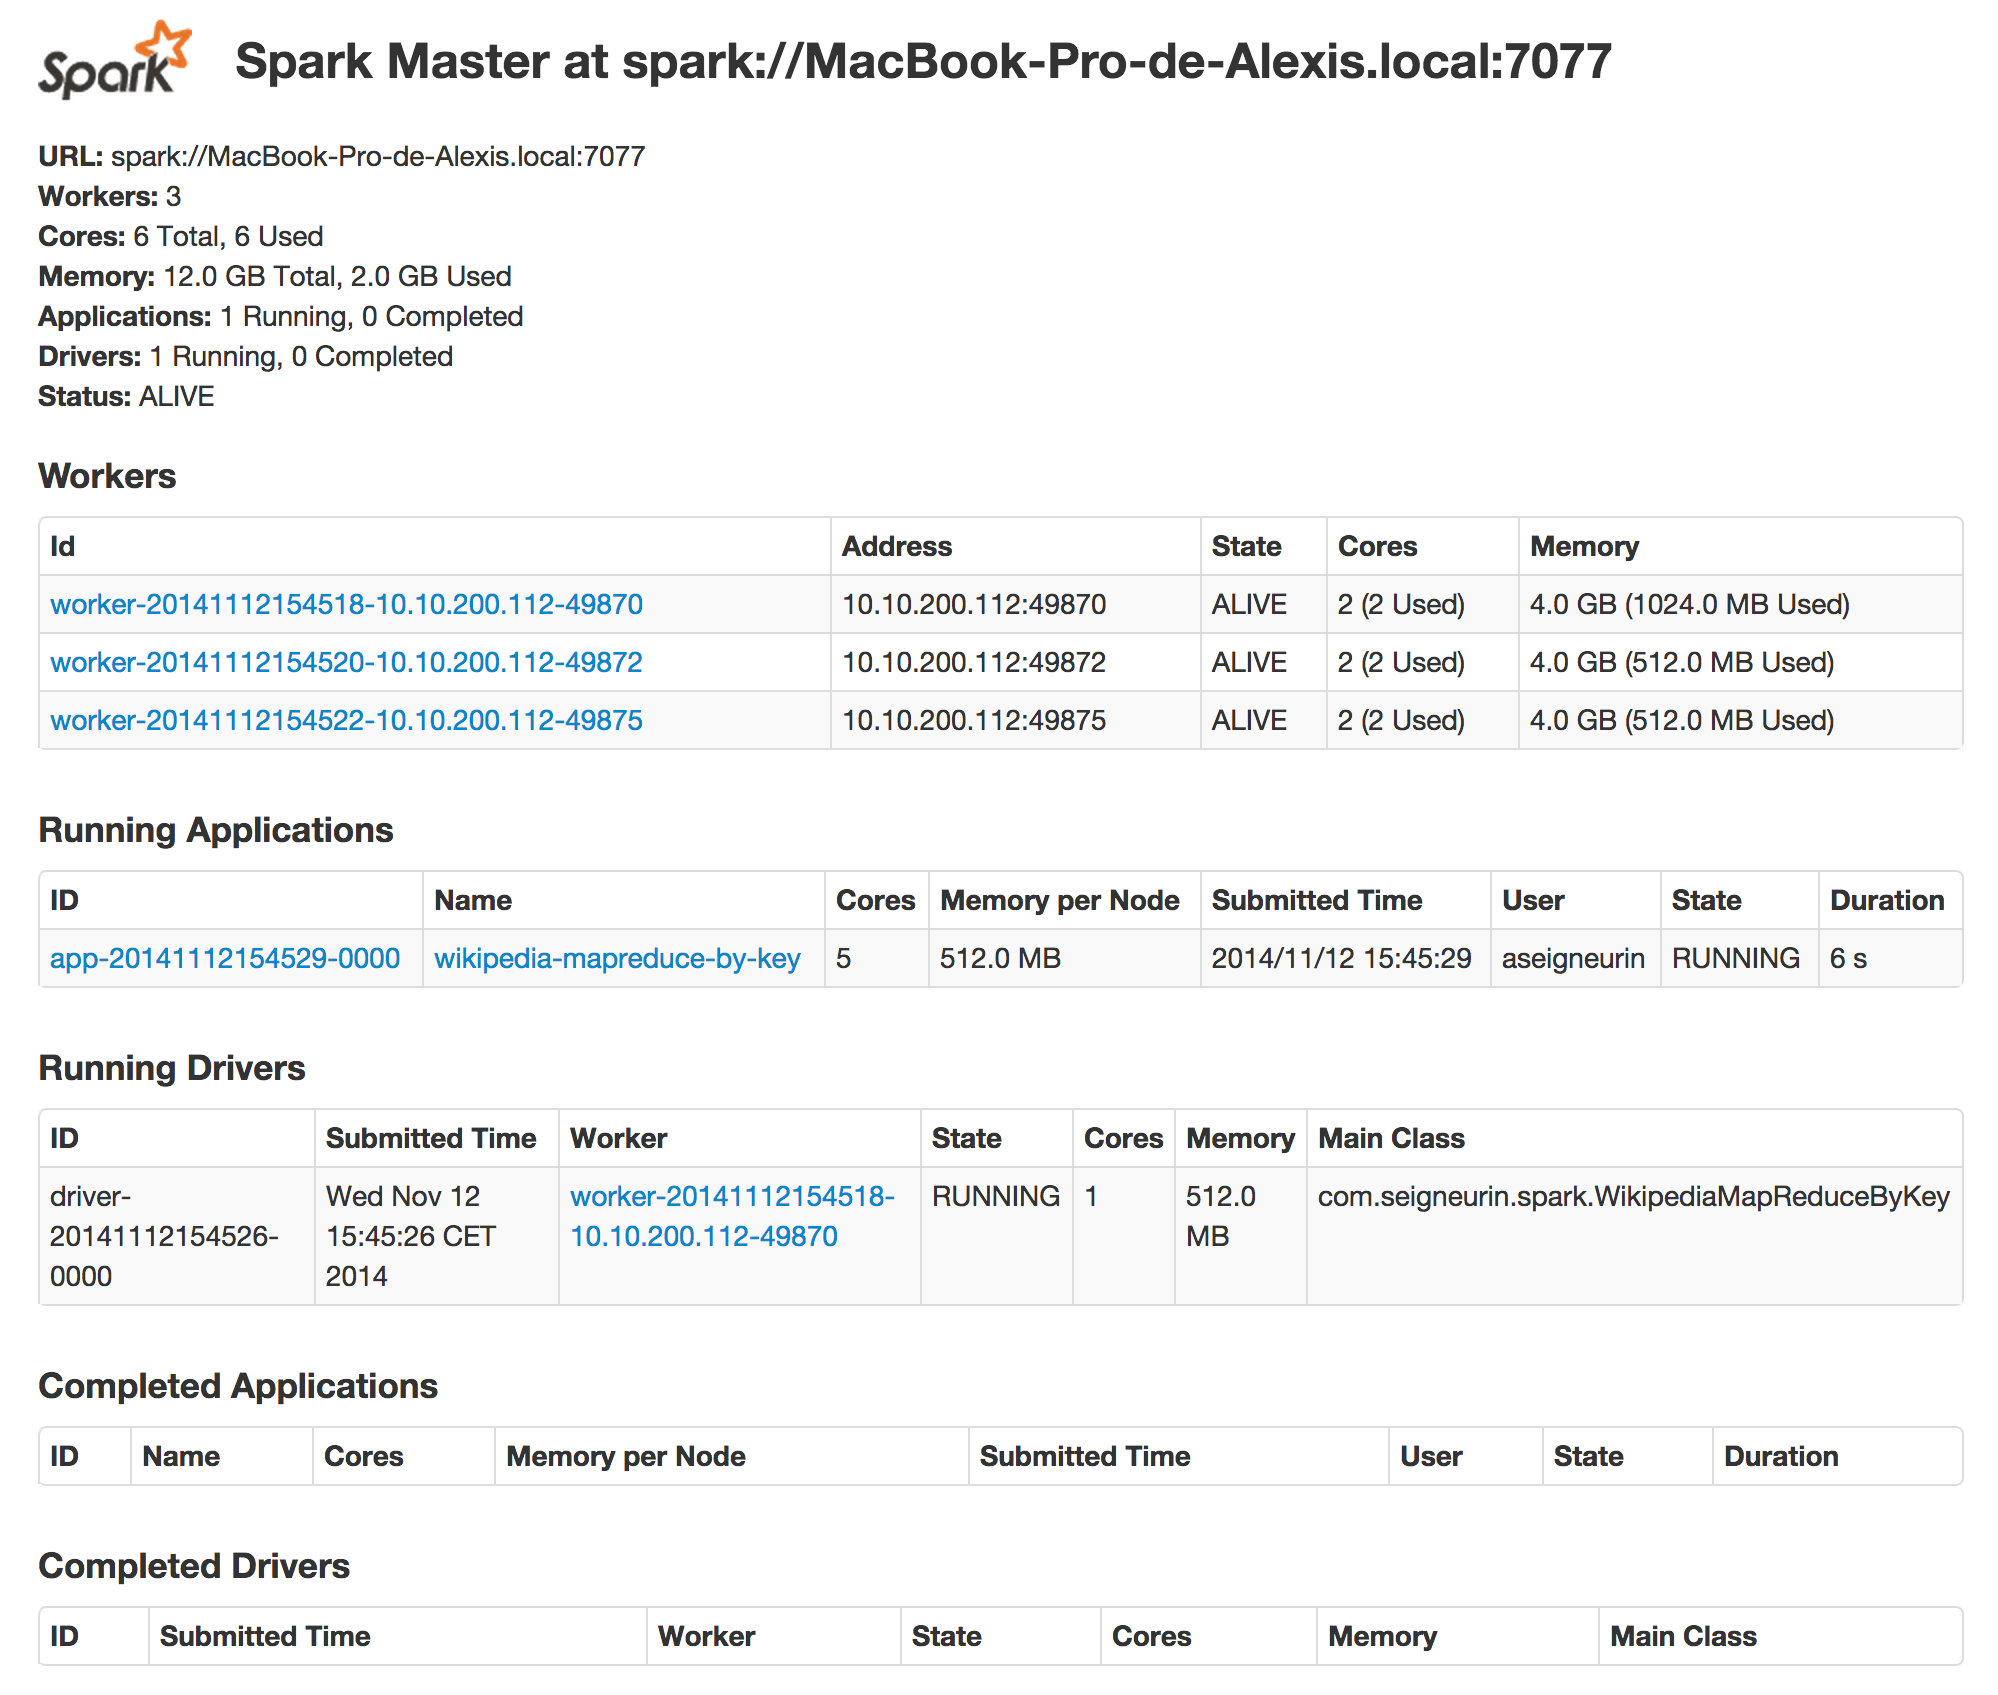Open the worker link in Running Drivers
The width and height of the screenshot is (1998, 1695).
731,1216
